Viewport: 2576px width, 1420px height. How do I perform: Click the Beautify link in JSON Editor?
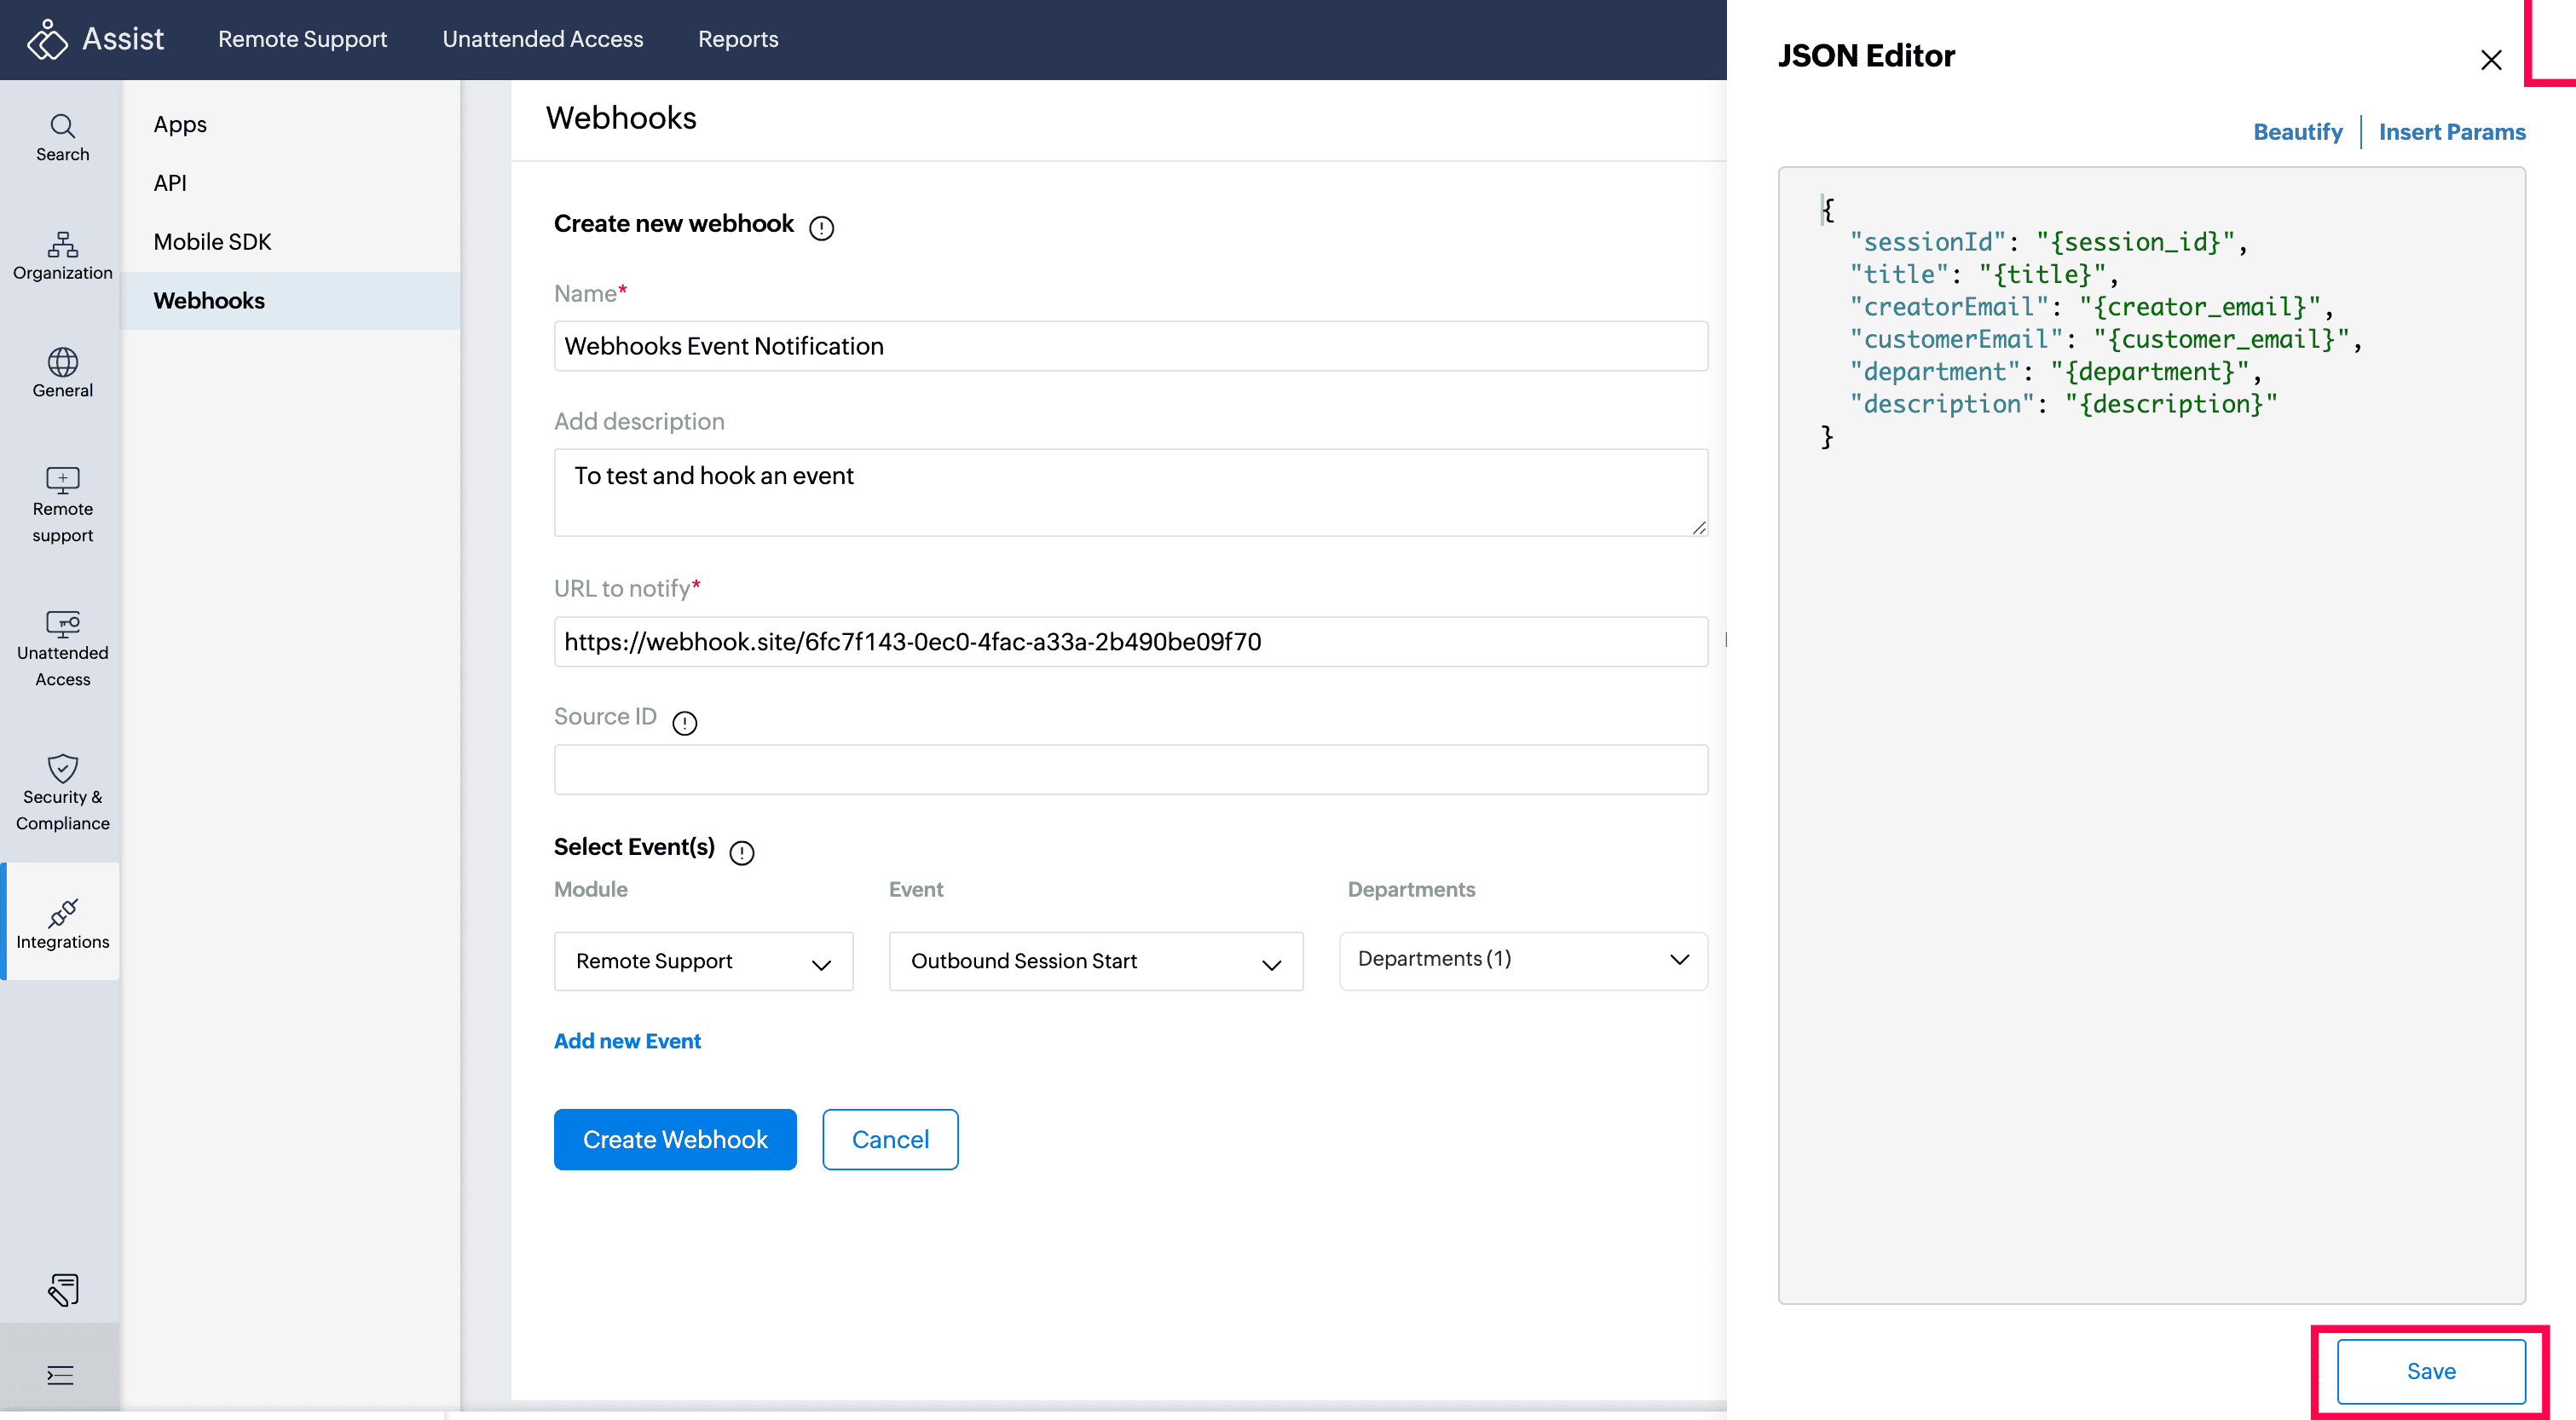click(x=2297, y=132)
